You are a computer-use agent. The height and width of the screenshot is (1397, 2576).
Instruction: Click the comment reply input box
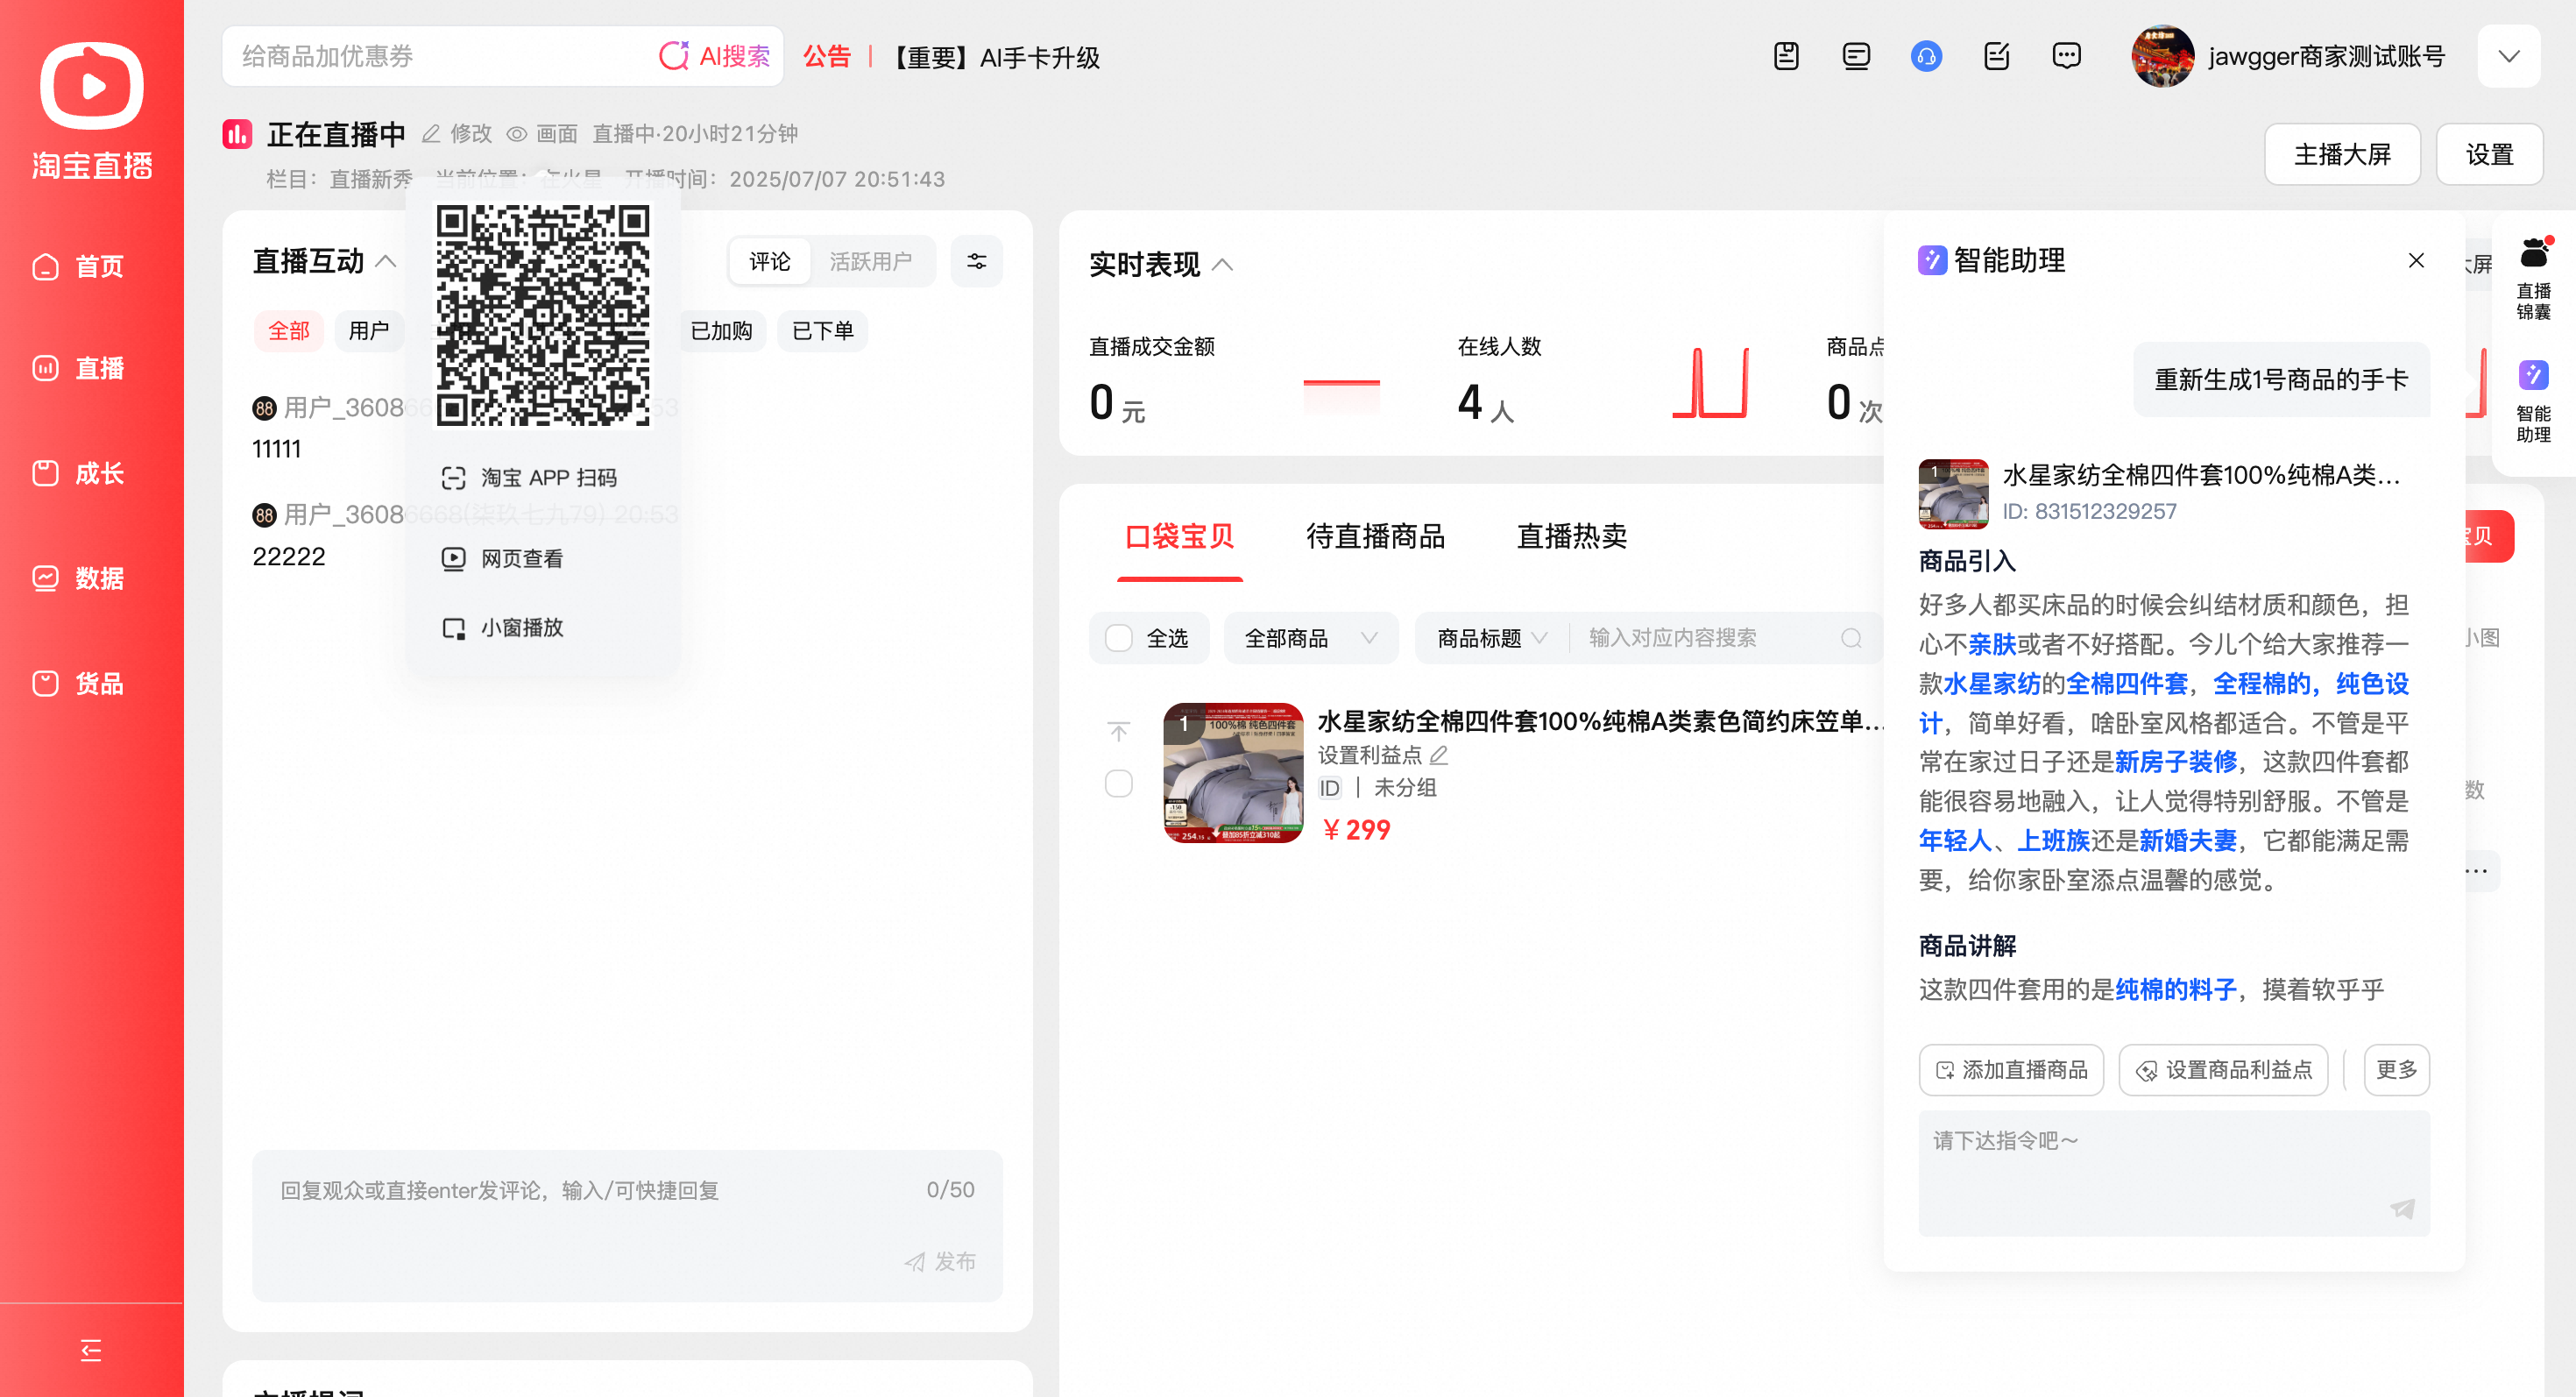[627, 1225]
